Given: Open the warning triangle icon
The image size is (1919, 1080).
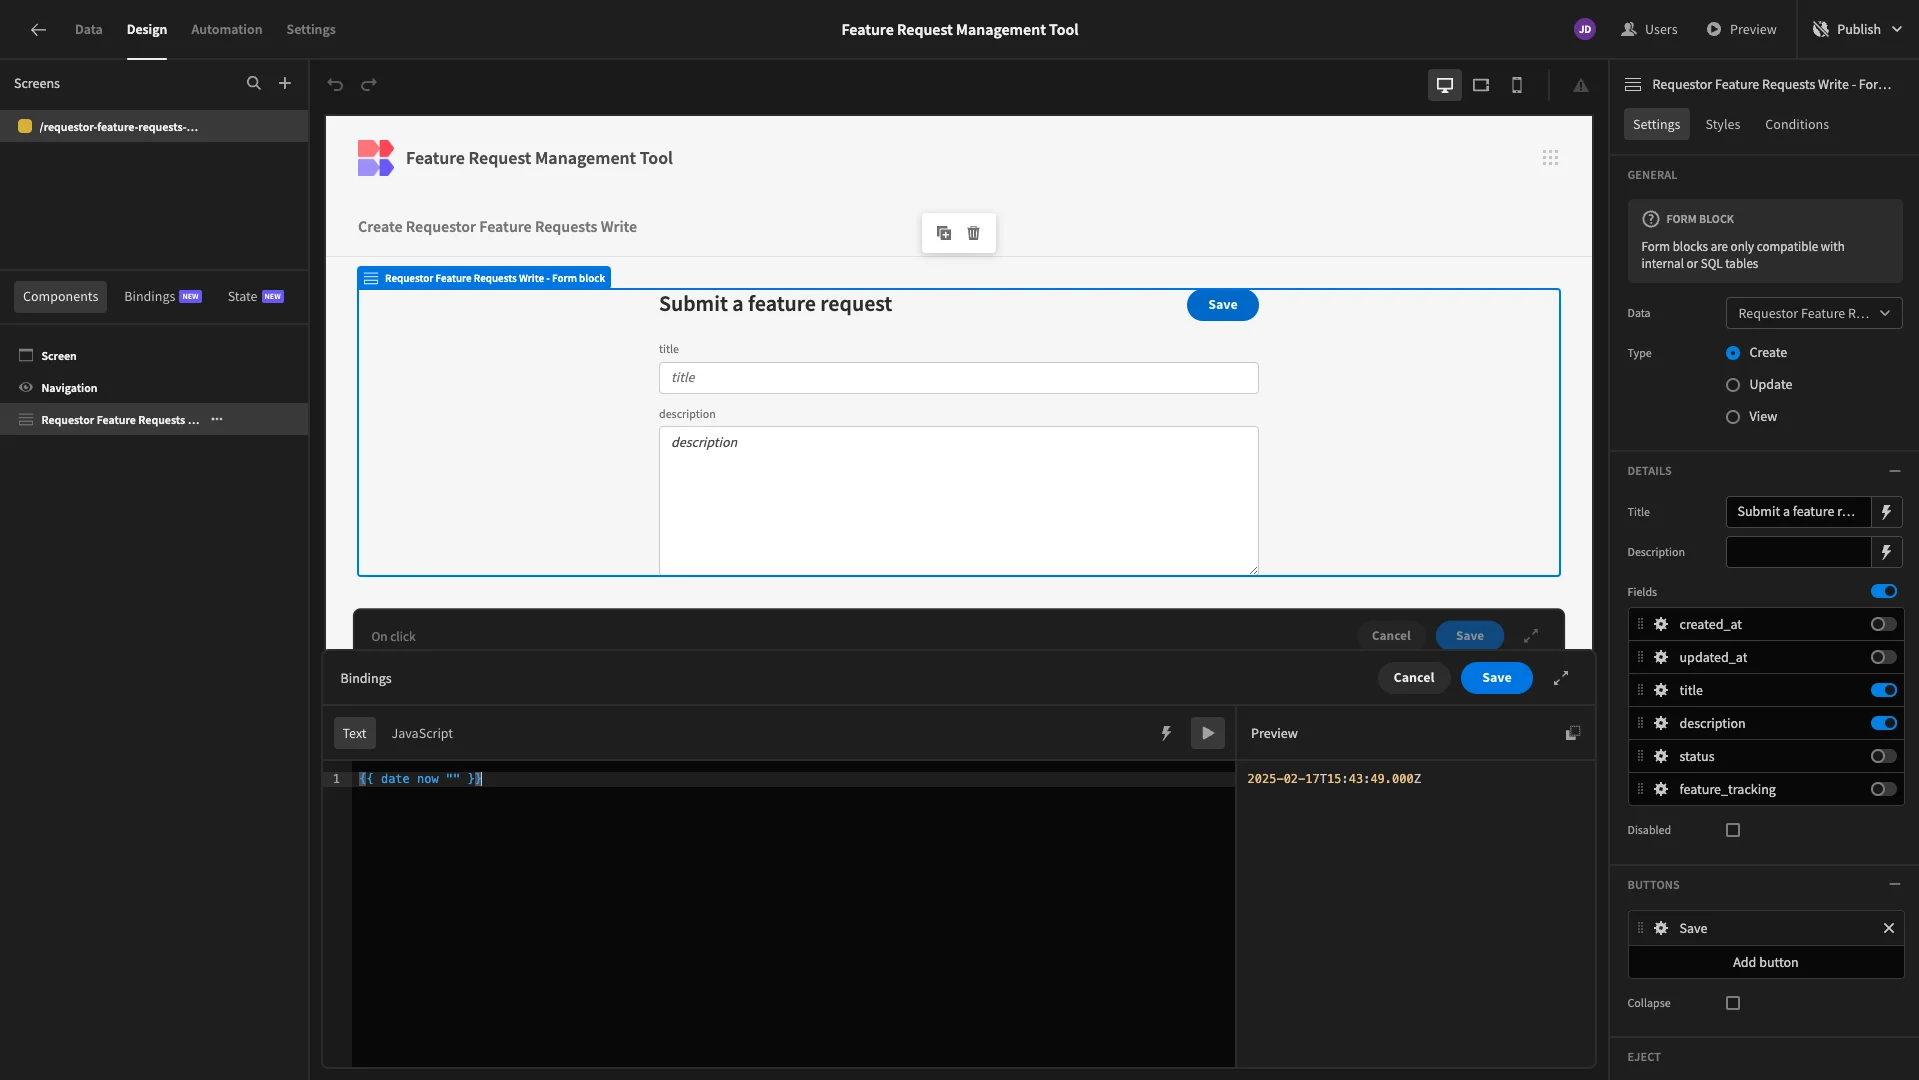Looking at the screenshot, I should click(1581, 86).
